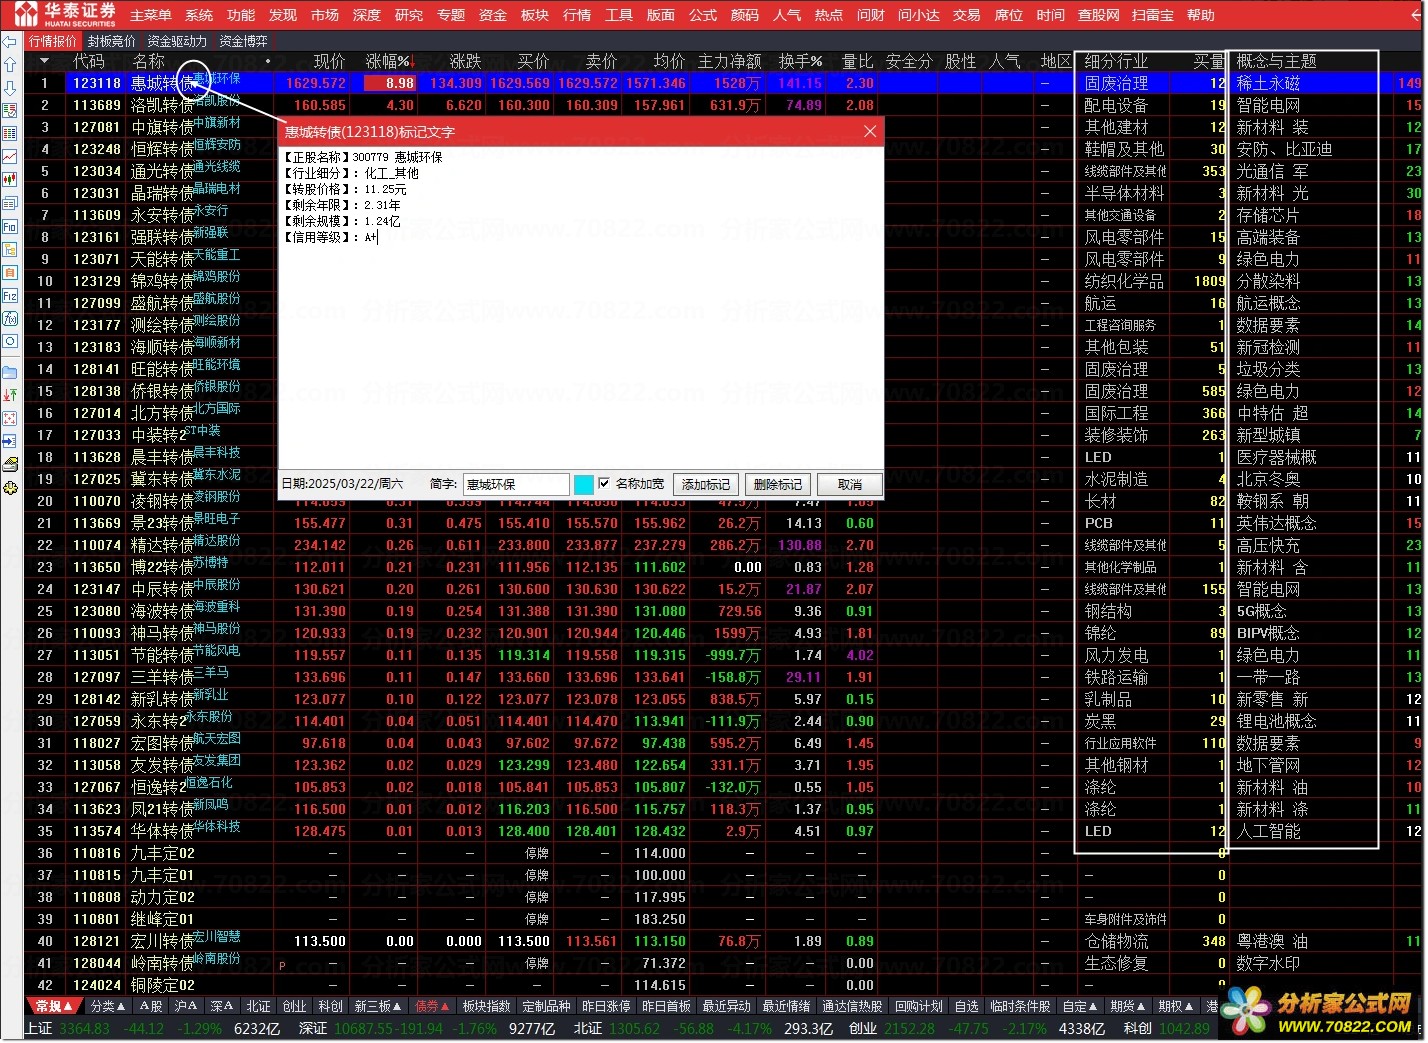Click the blue circle sidebar icon
The image size is (1428, 1043).
(10, 341)
